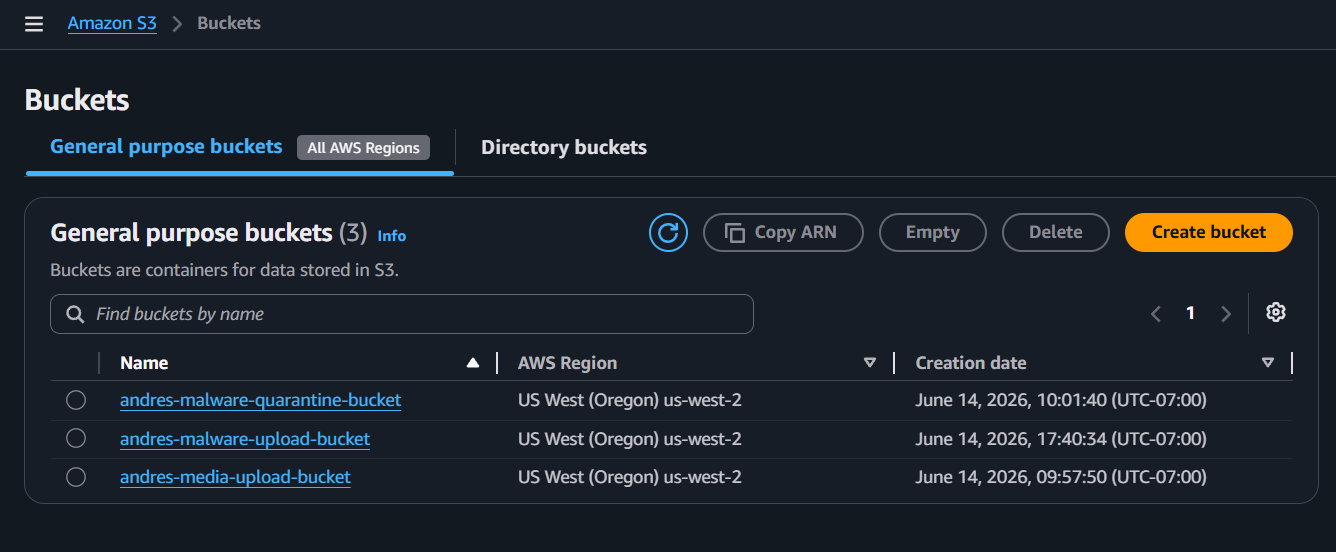Open the Info link beside bucket count
This screenshot has width=1336, height=552.
click(x=392, y=236)
